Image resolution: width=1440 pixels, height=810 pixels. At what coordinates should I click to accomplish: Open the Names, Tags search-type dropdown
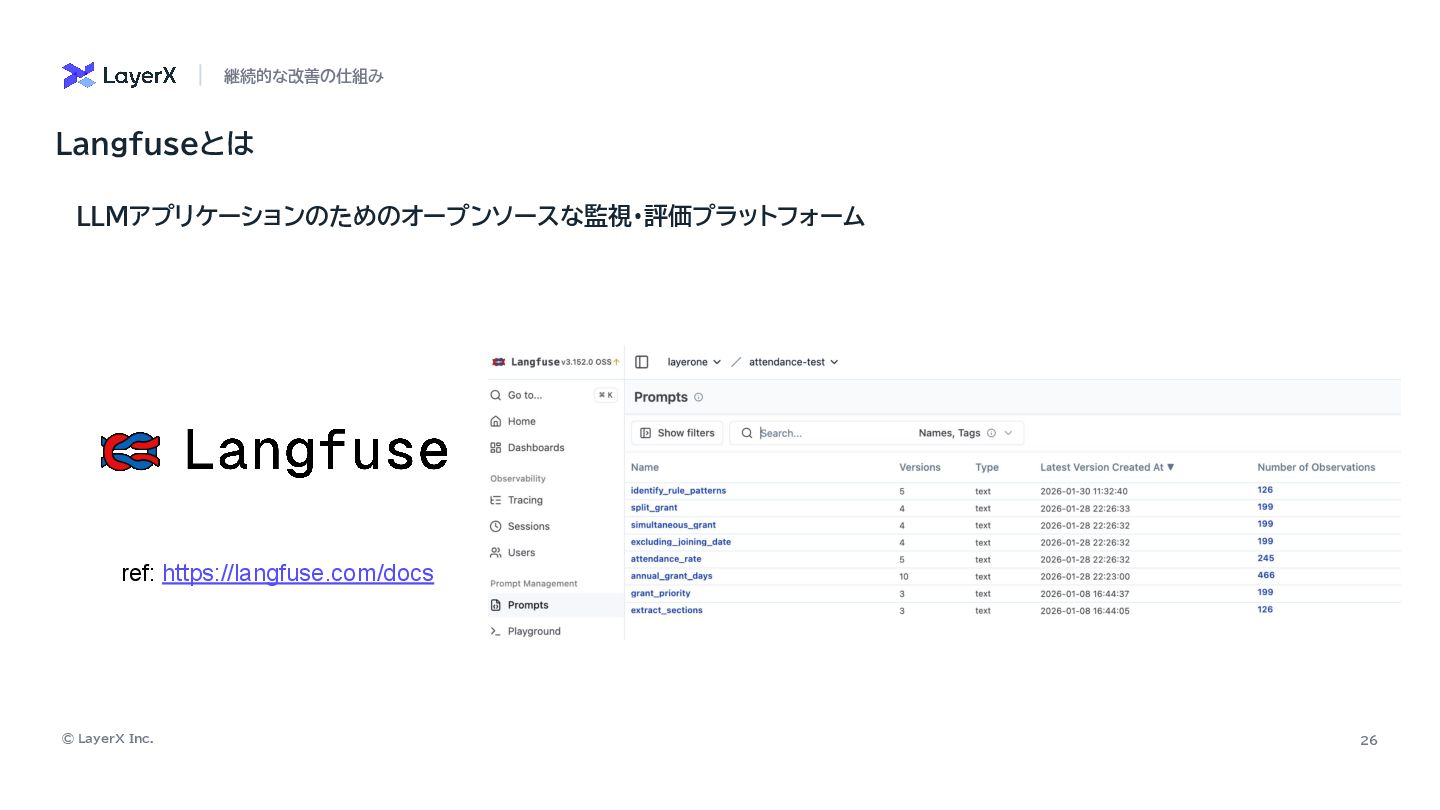point(966,433)
